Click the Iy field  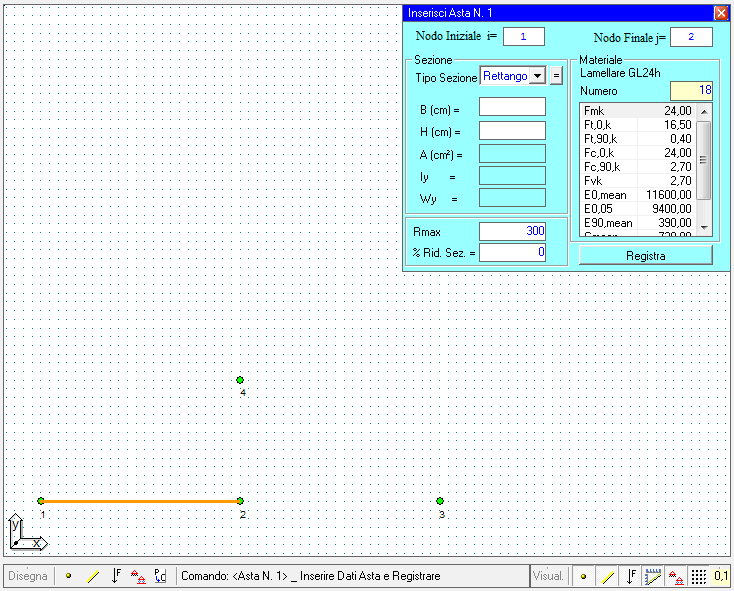tap(512, 176)
